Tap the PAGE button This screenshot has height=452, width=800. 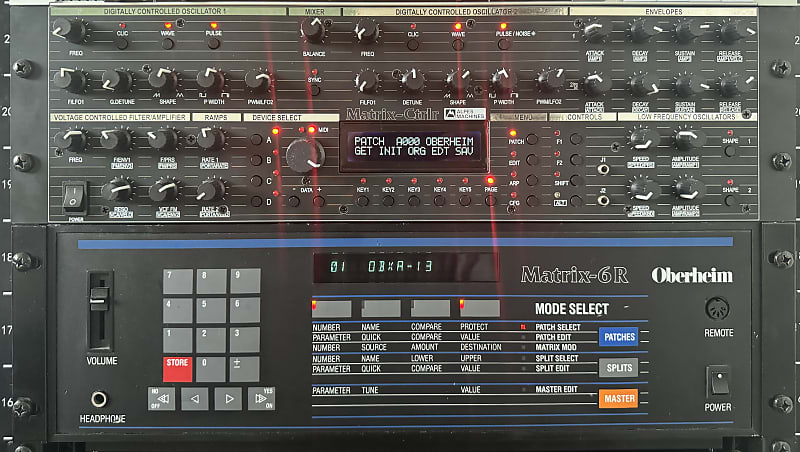[x=490, y=200]
